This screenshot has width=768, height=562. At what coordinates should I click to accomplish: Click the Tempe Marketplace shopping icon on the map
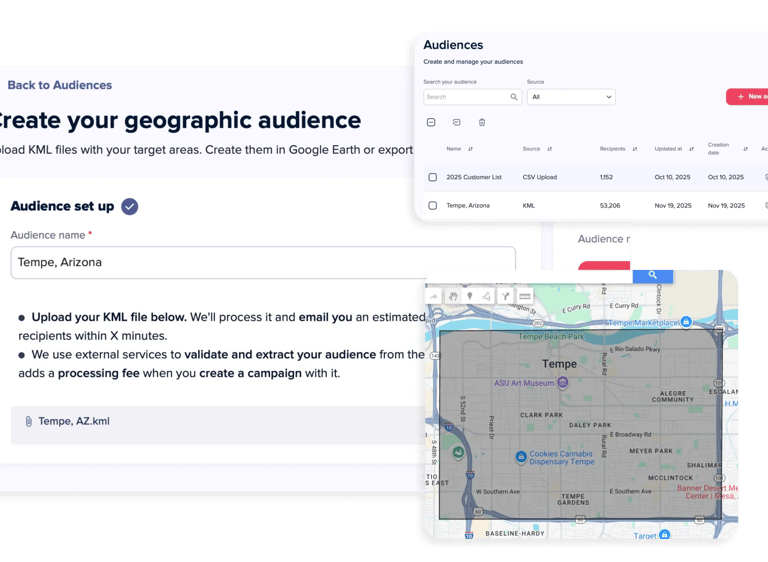tap(686, 322)
